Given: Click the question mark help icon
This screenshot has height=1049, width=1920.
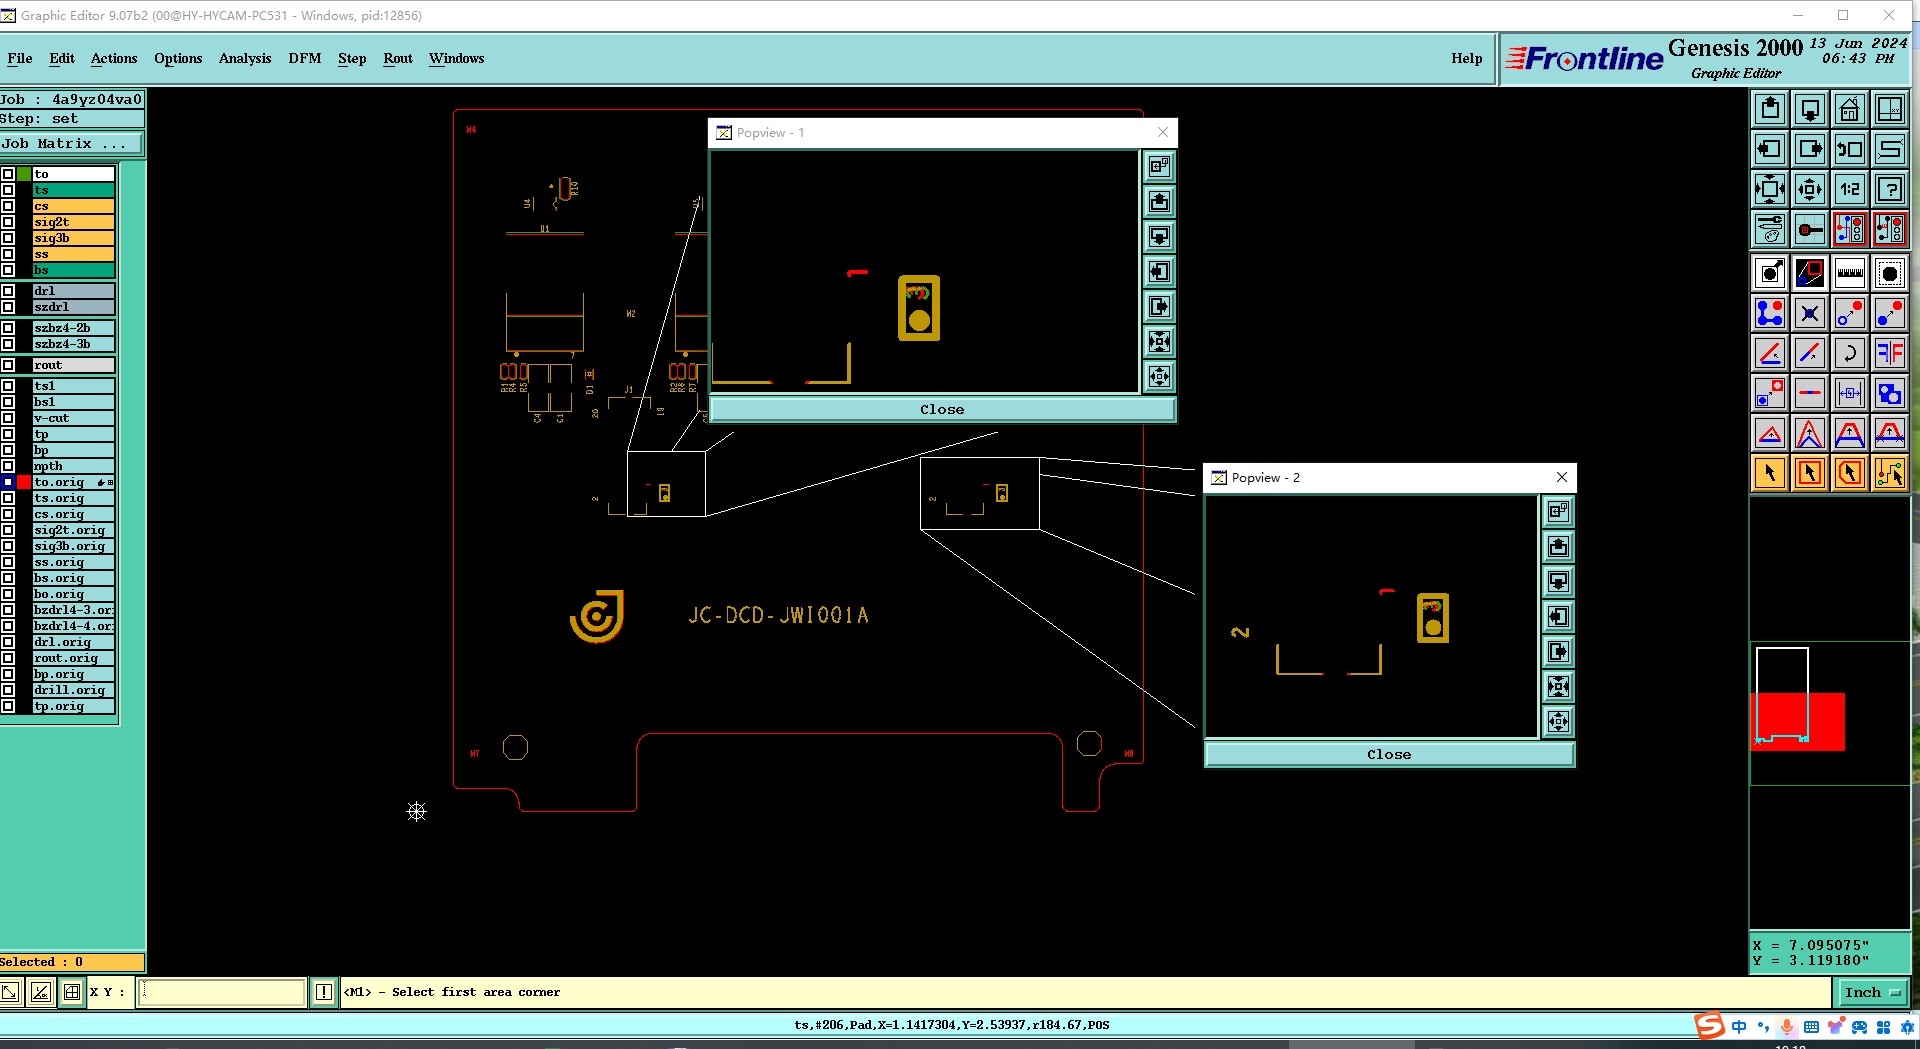Looking at the screenshot, I should (x=1889, y=189).
